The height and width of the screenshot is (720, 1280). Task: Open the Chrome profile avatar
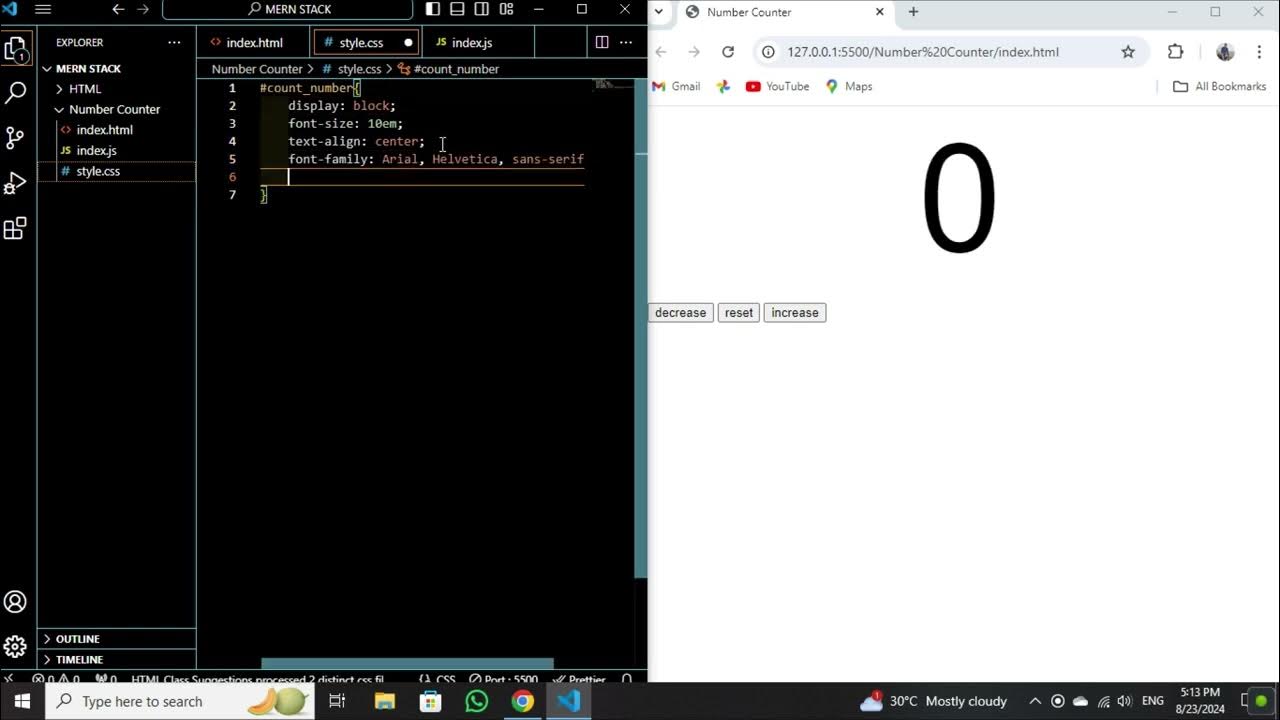pyautogui.click(x=1225, y=52)
